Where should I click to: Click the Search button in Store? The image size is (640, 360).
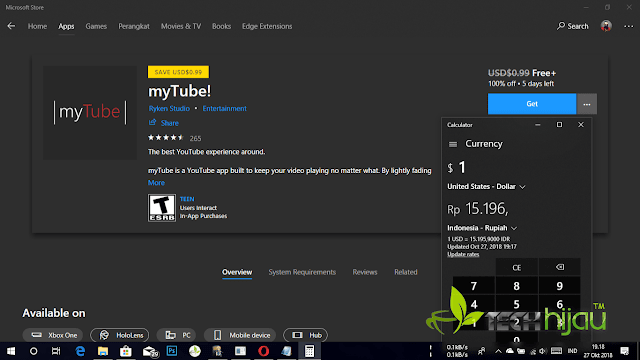pyautogui.click(x=573, y=26)
